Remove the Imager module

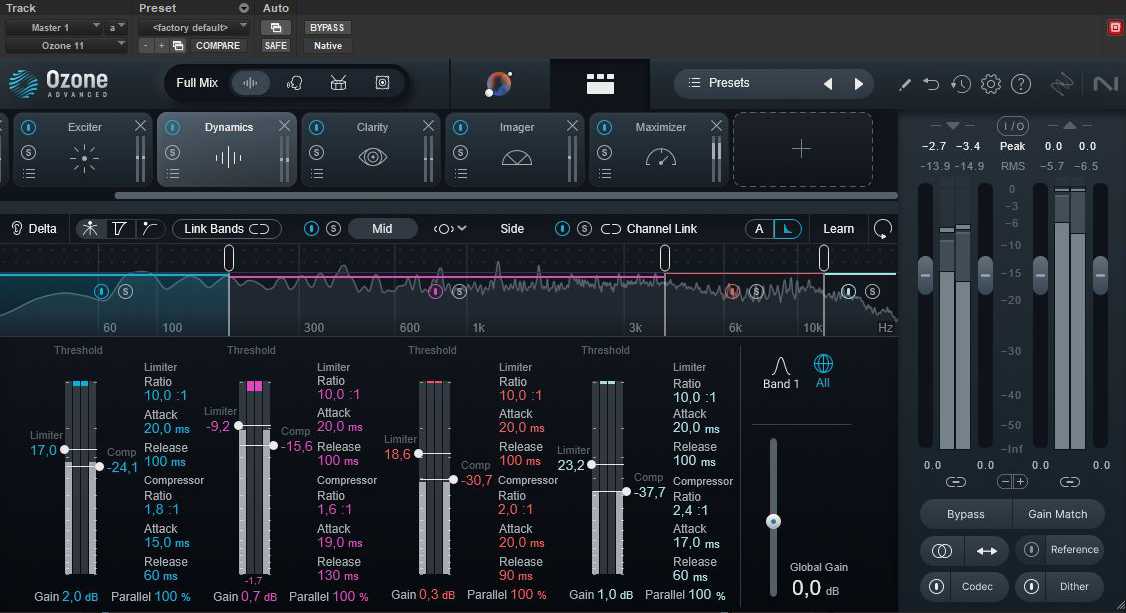[572, 126]
